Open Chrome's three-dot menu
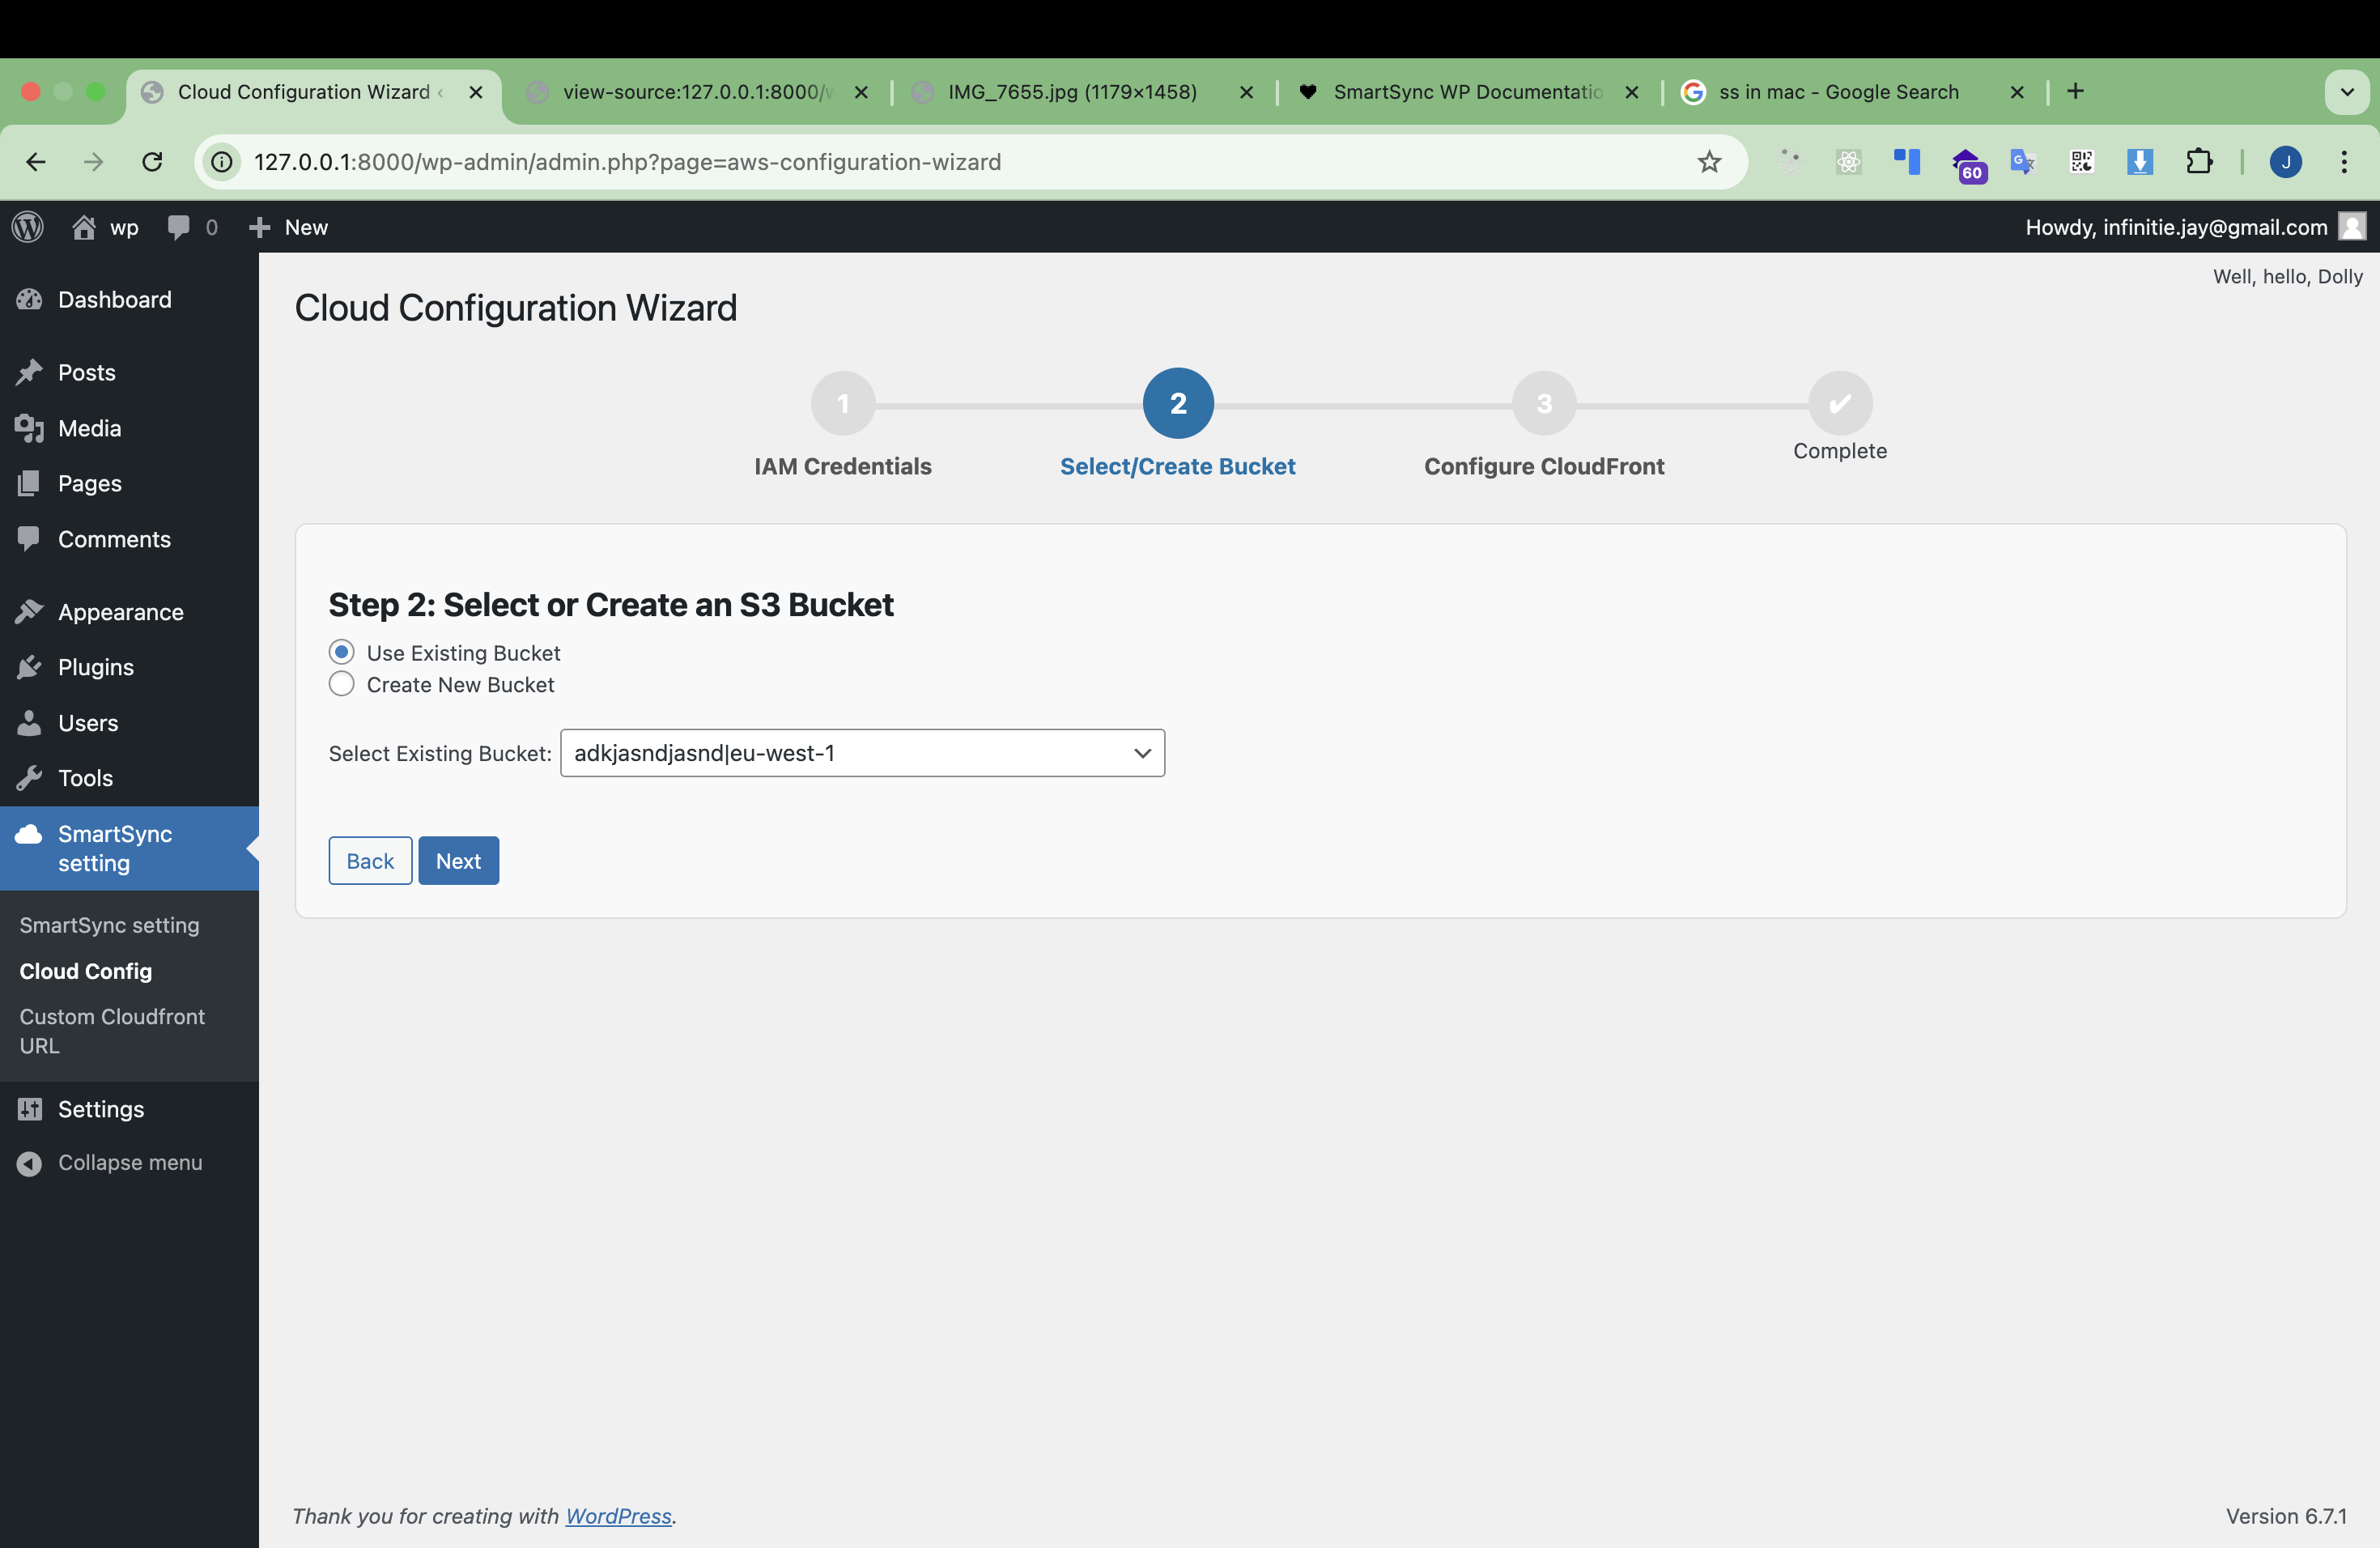This screenshot has height=1548, width=2380. (2344, 162)
